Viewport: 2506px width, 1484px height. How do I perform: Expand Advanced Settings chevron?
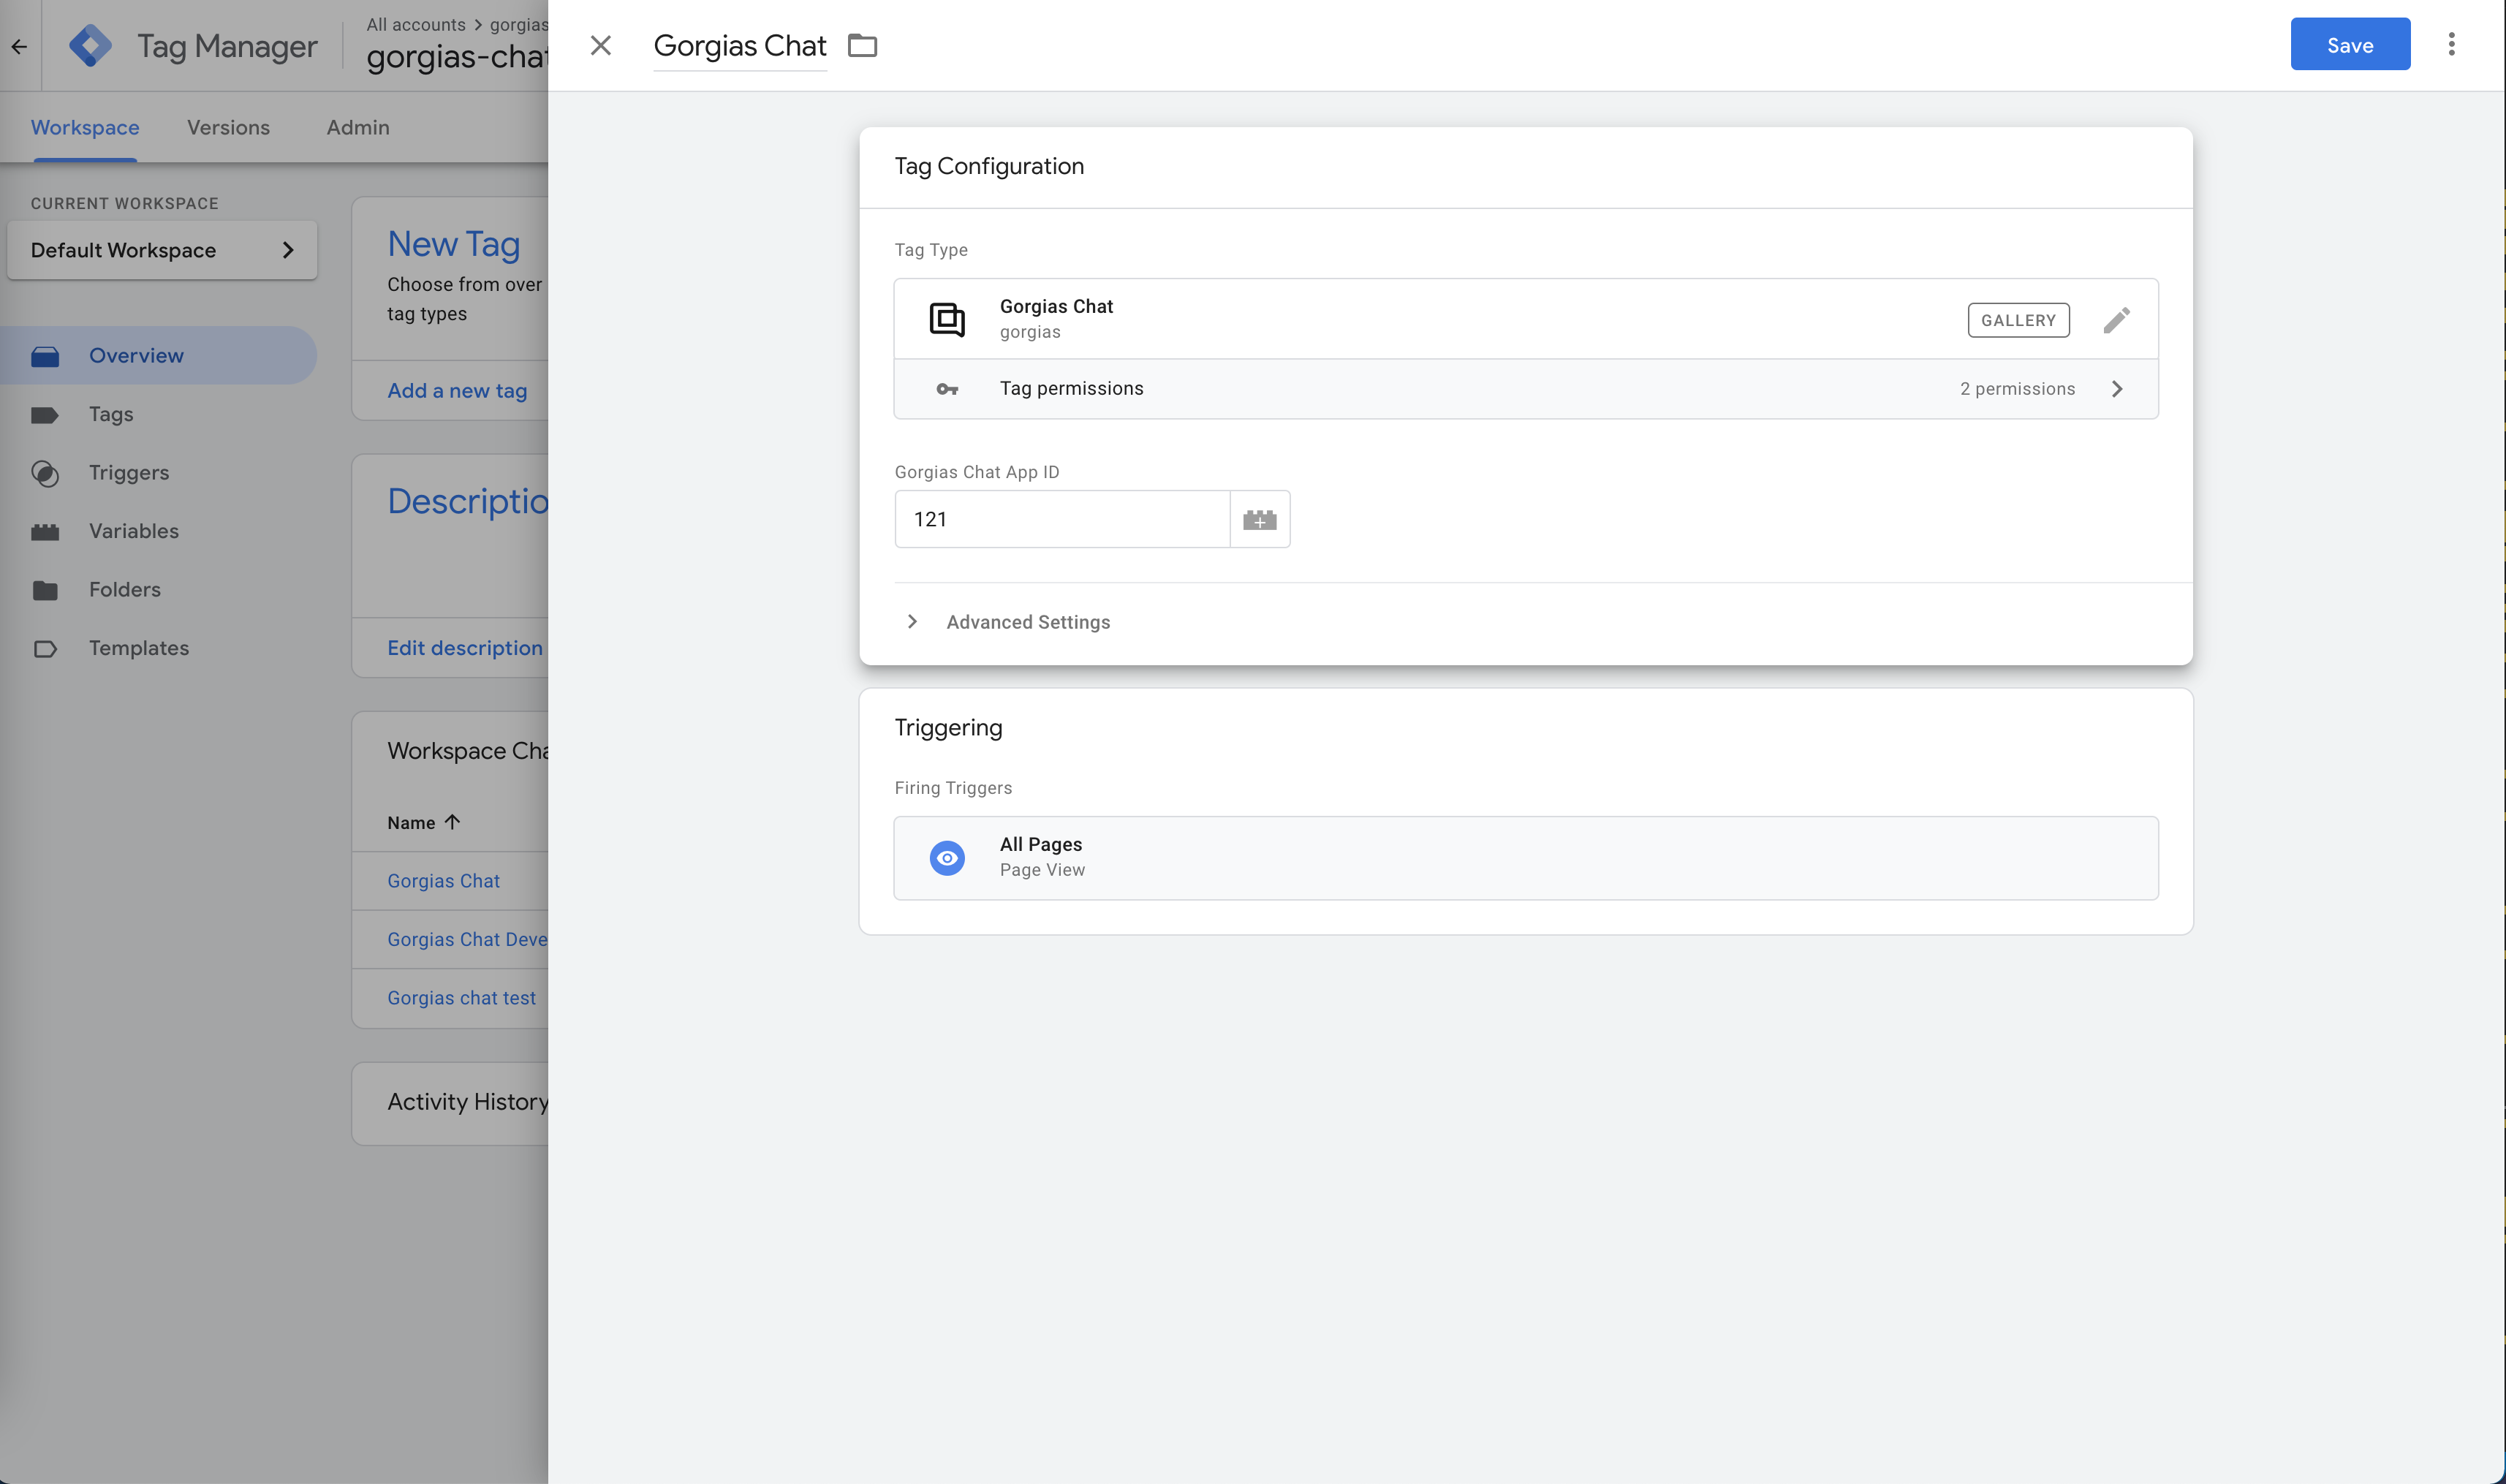pos(912,622)
